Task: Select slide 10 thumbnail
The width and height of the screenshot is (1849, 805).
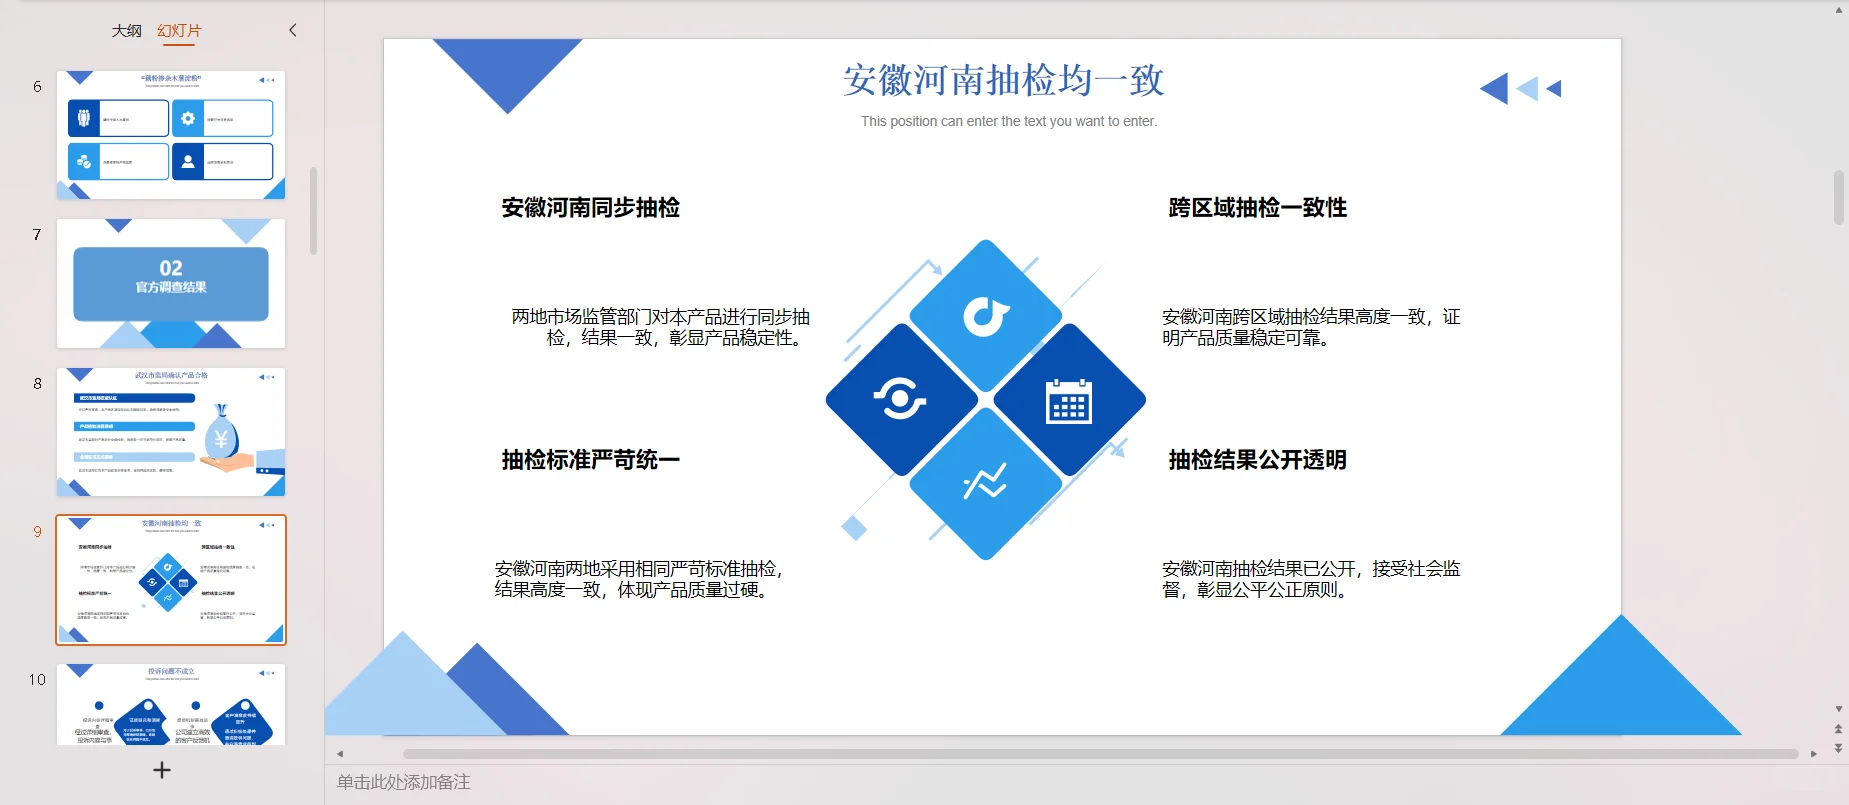Action: click(171, 704)
